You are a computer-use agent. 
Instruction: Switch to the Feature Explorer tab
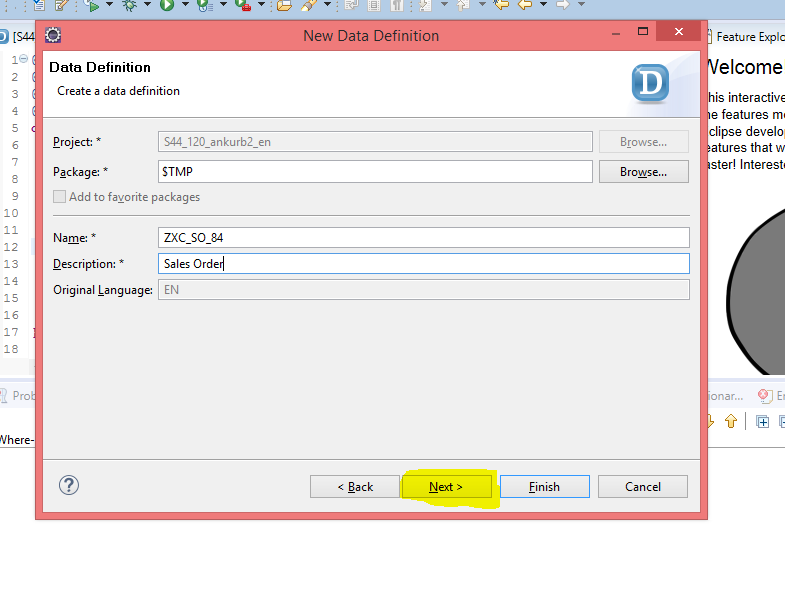pos(748,37)
